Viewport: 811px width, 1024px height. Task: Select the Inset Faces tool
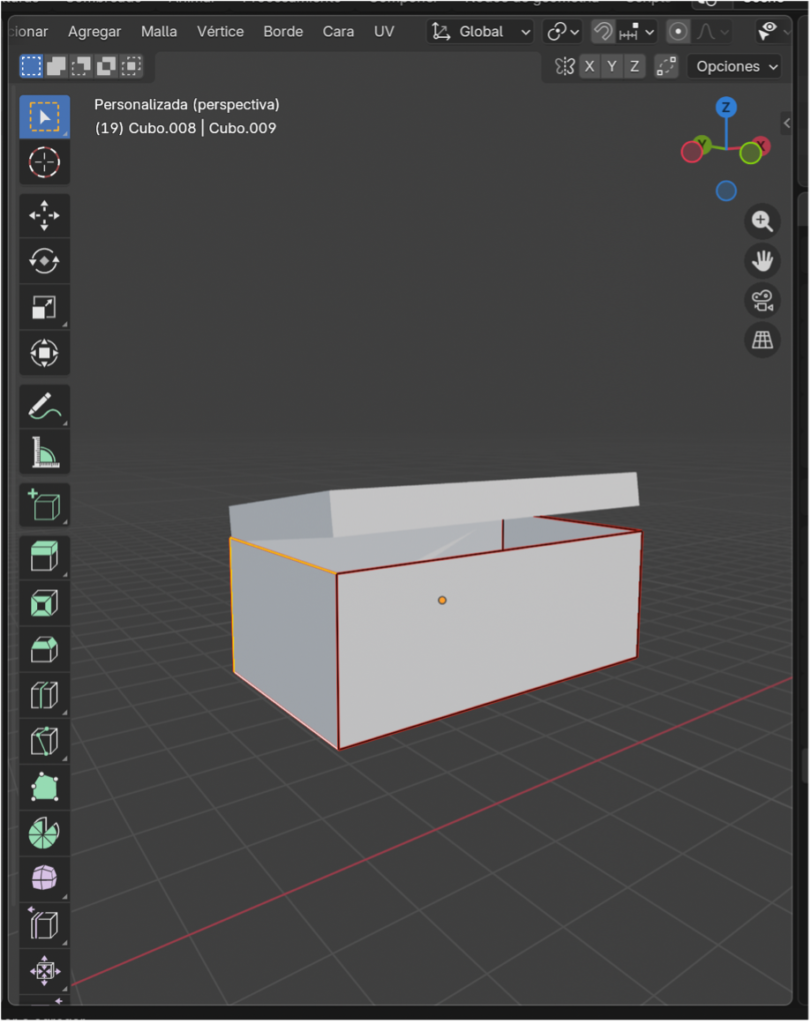(44, 603)
